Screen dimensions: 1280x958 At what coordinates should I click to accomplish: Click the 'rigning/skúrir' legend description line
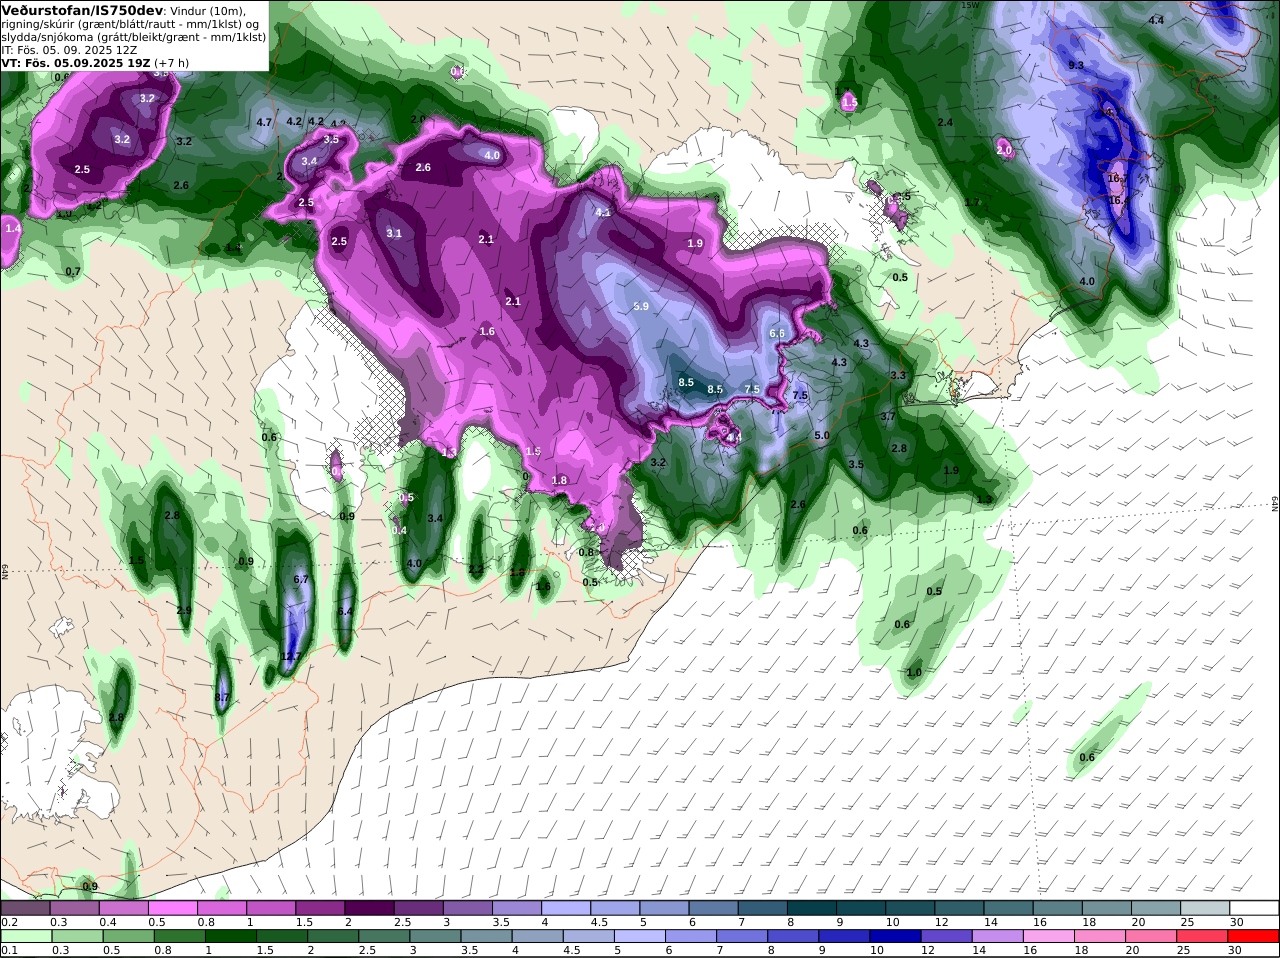(132, 23)
